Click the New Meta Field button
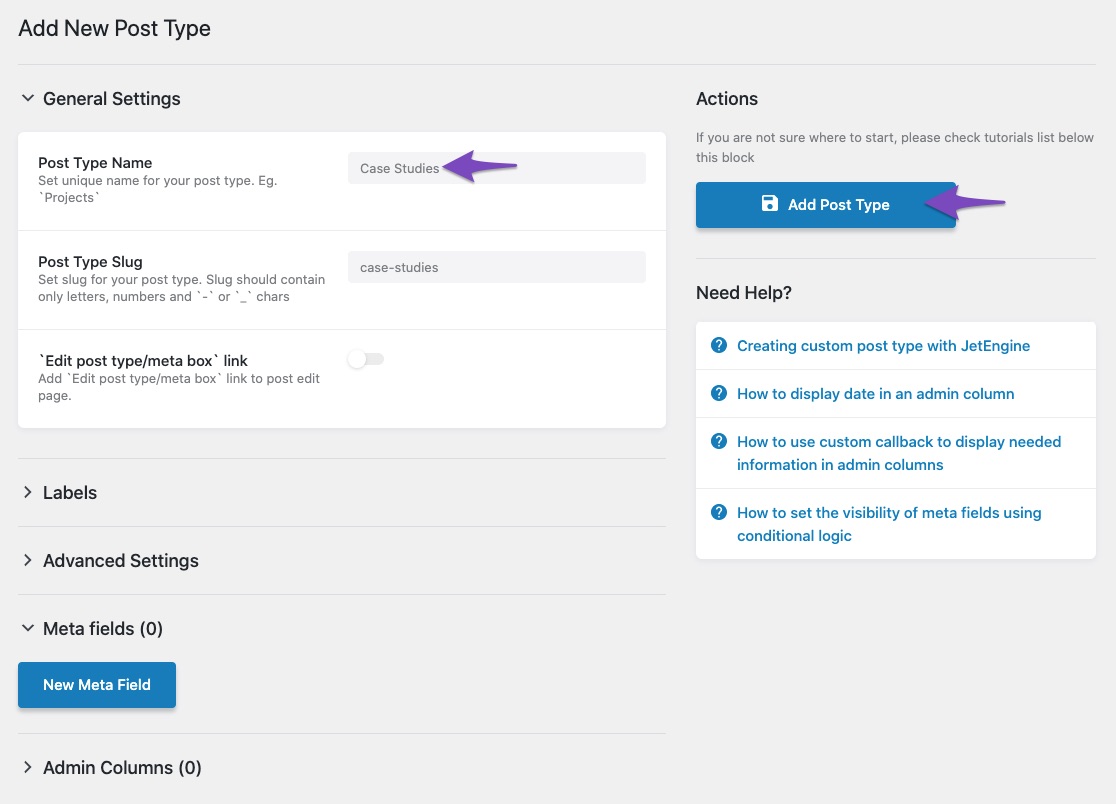Viewport: 1116px width, 804px height. point(97,684)
